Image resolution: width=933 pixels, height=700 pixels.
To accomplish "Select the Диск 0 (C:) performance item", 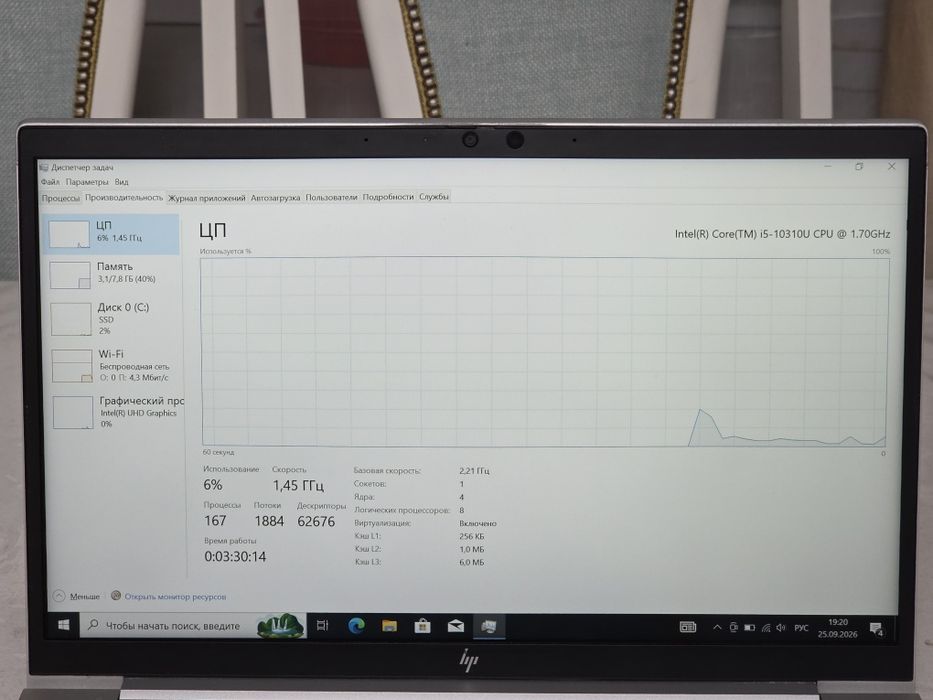I will point(114,318).
